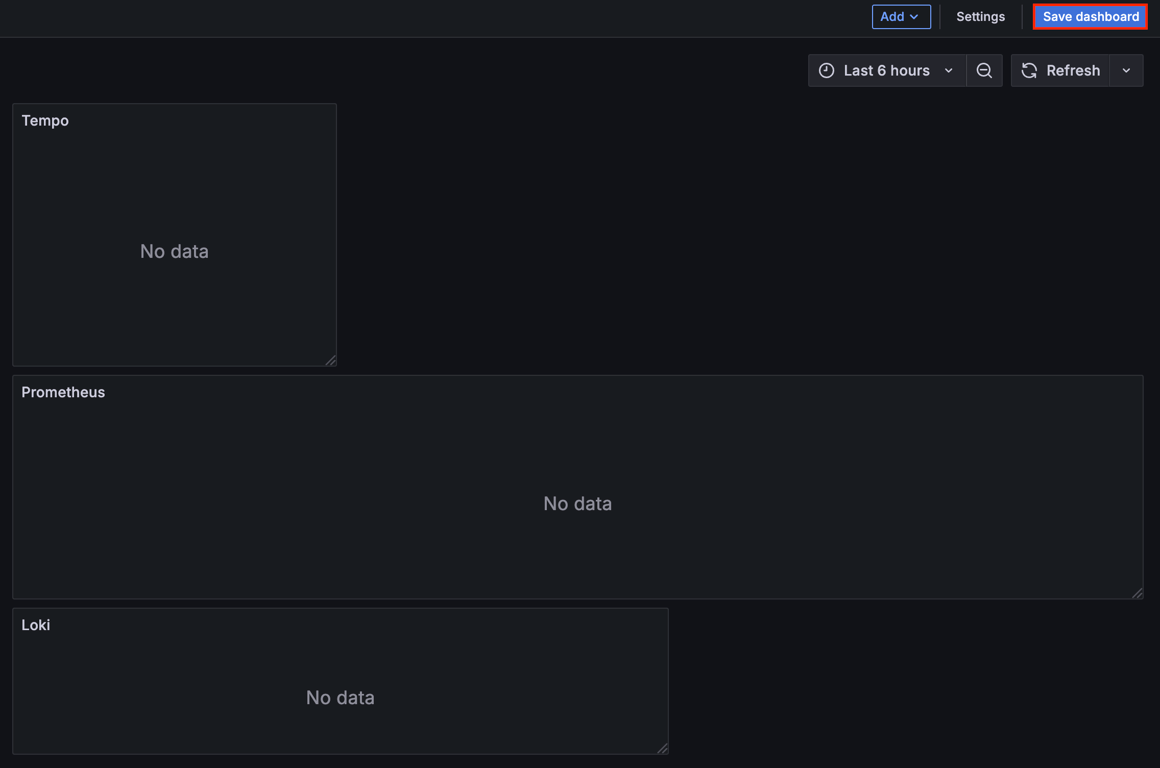Click the Prometheus panel resize handle
Screen dimensions: 1160x768
tap(1139, 593)
